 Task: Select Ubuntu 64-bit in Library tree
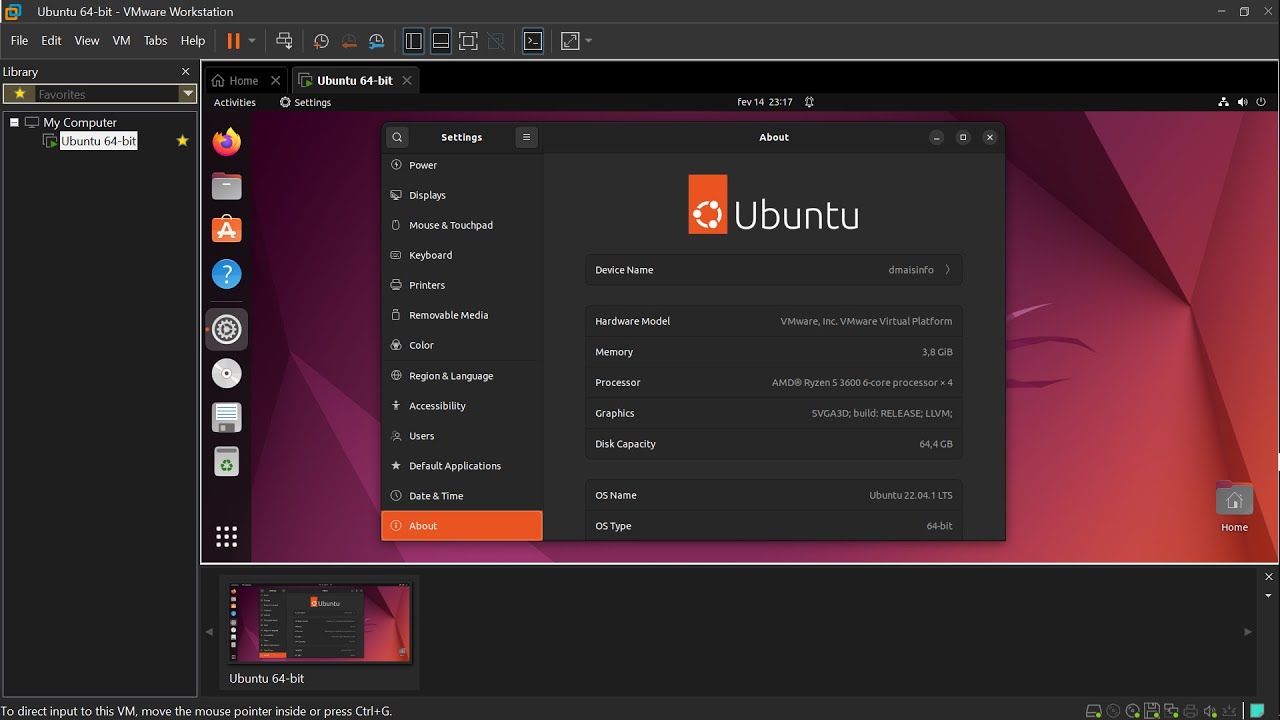tap(98, 141)
